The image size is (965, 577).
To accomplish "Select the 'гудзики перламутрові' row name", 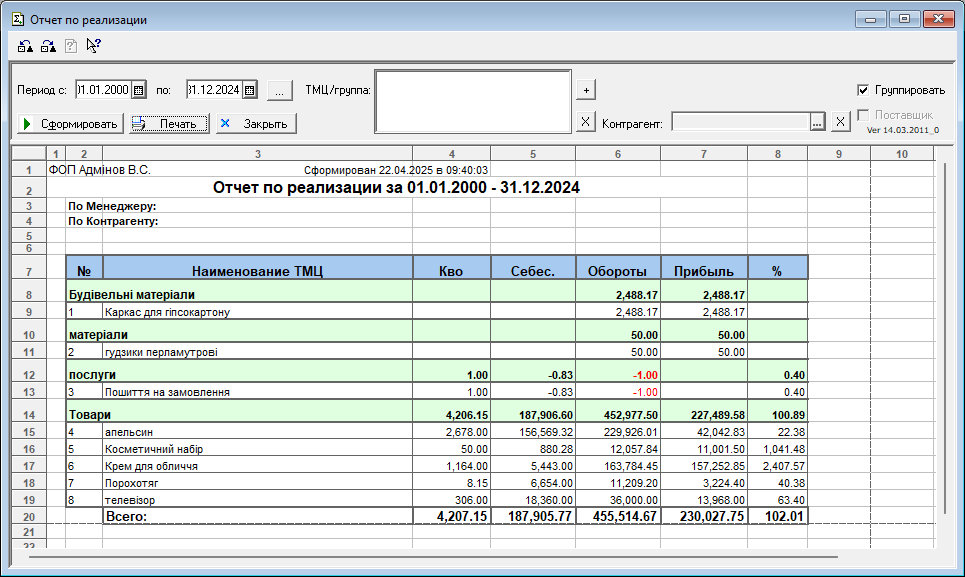I will 161,352.
